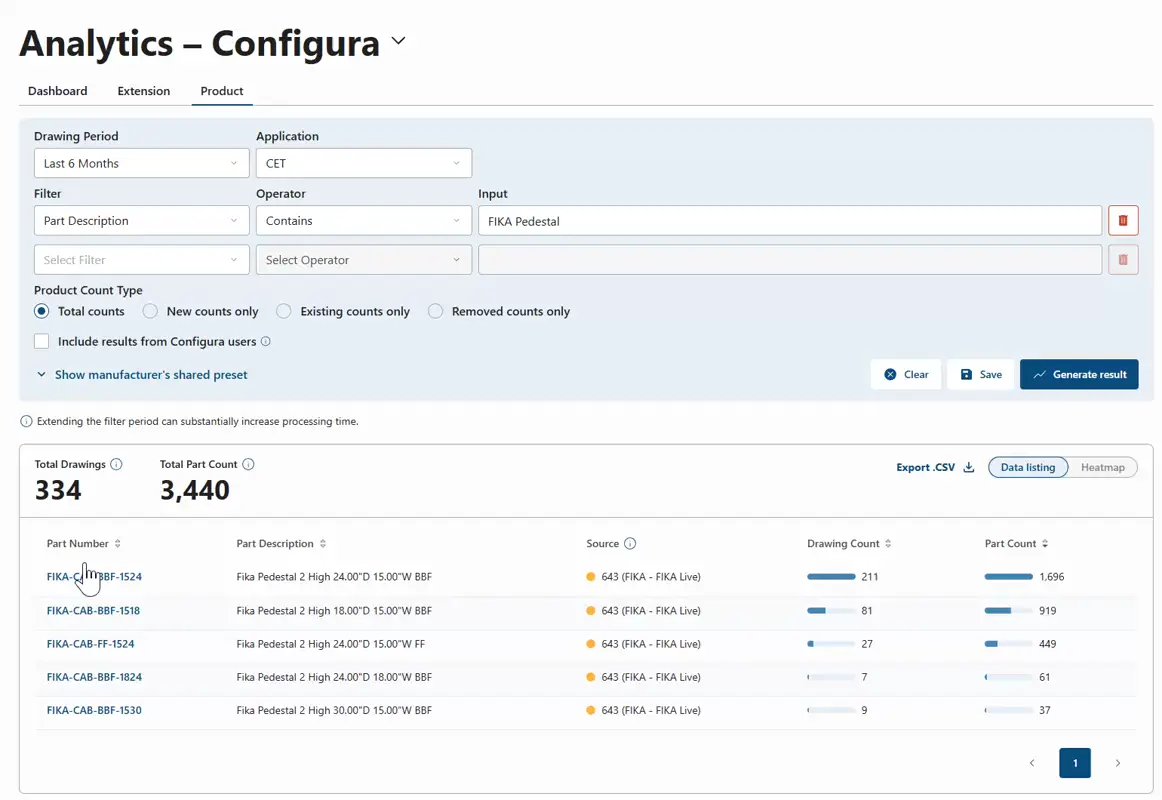Switch view to Data listing

point(1028,467)
